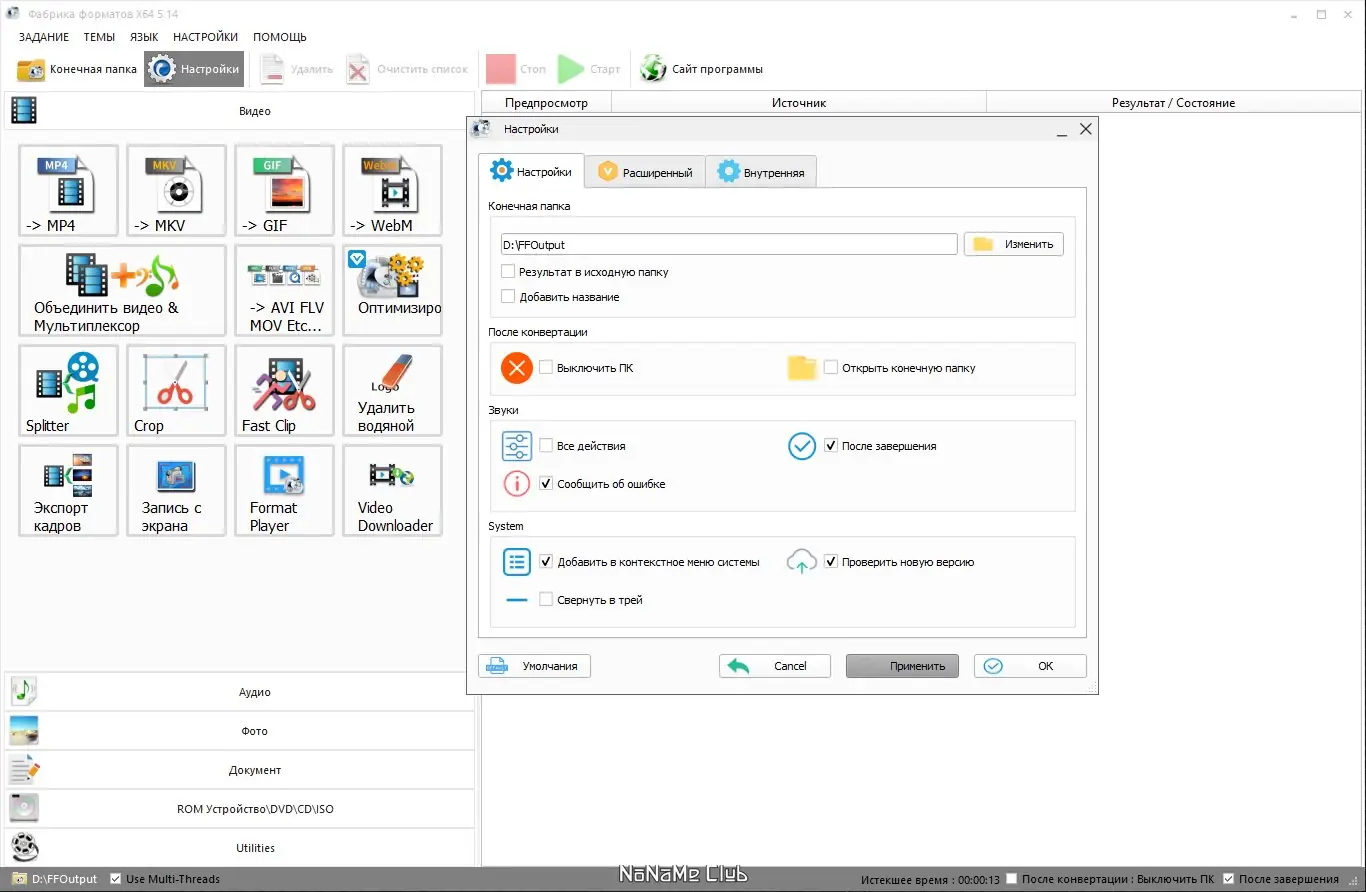Switch to the Расширенный tab

[645, 172]
